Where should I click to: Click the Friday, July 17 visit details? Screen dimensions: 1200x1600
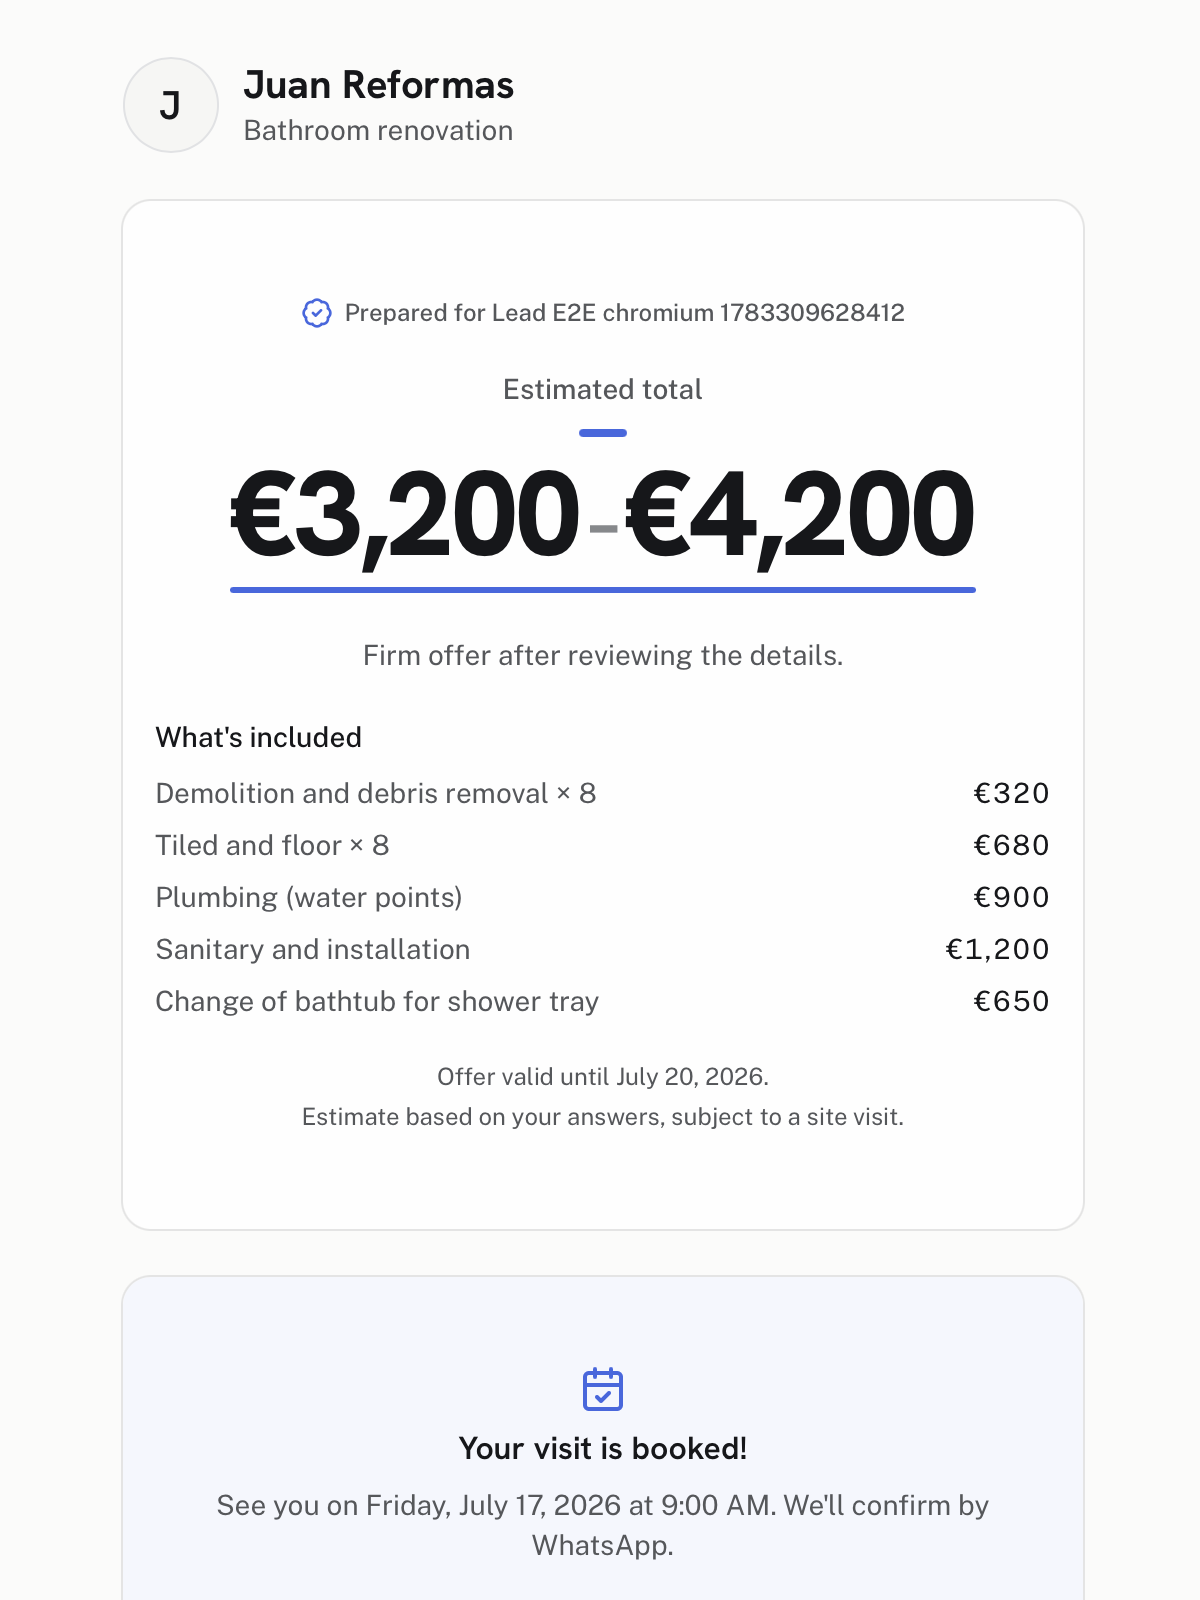[x=603, y=1525]
